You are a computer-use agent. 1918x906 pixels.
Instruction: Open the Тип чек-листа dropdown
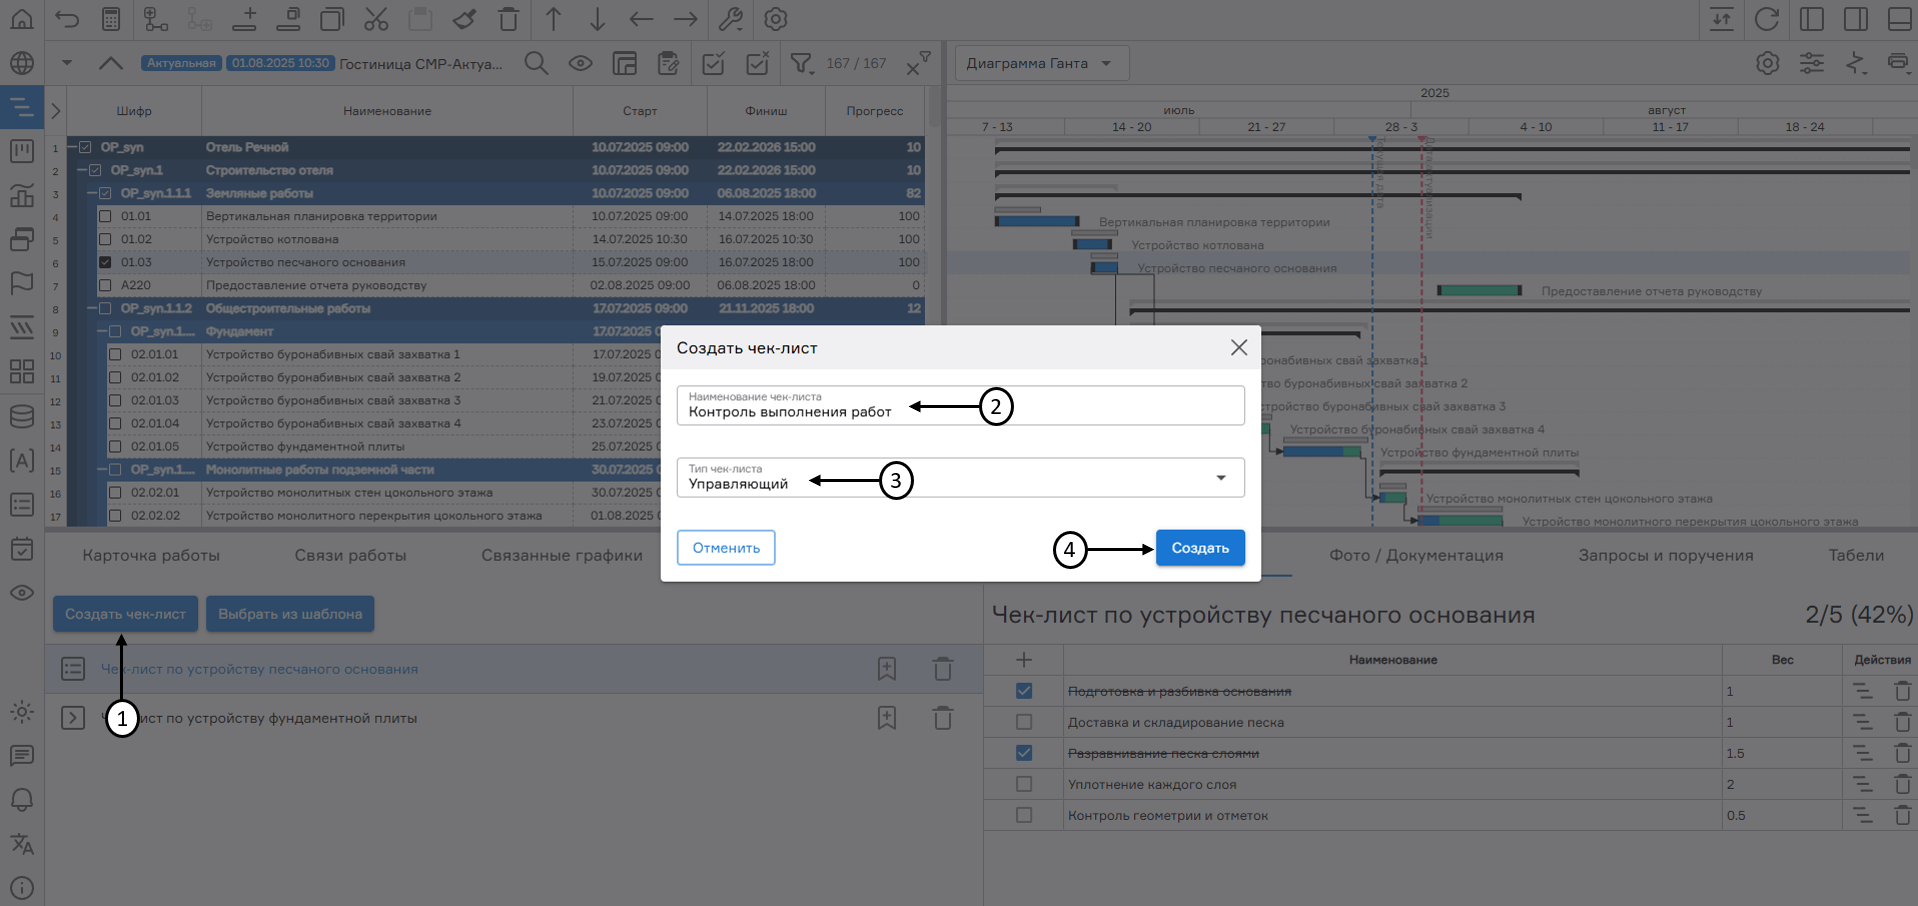[1220, 478]
